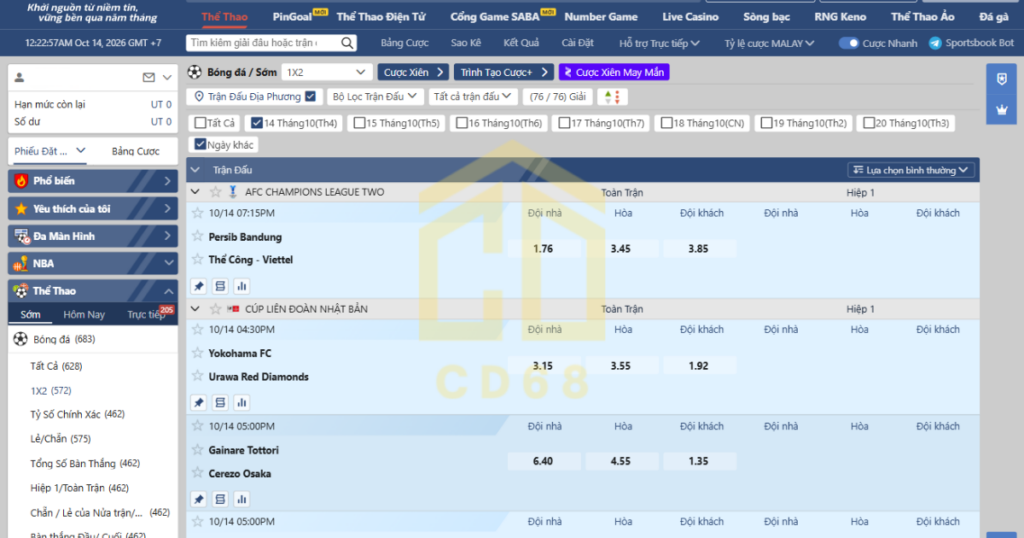This screenshot has width=1024, height=538.
Task: Uncheck the Ngày khác checkbox
Action: click(x=200, y=144)
